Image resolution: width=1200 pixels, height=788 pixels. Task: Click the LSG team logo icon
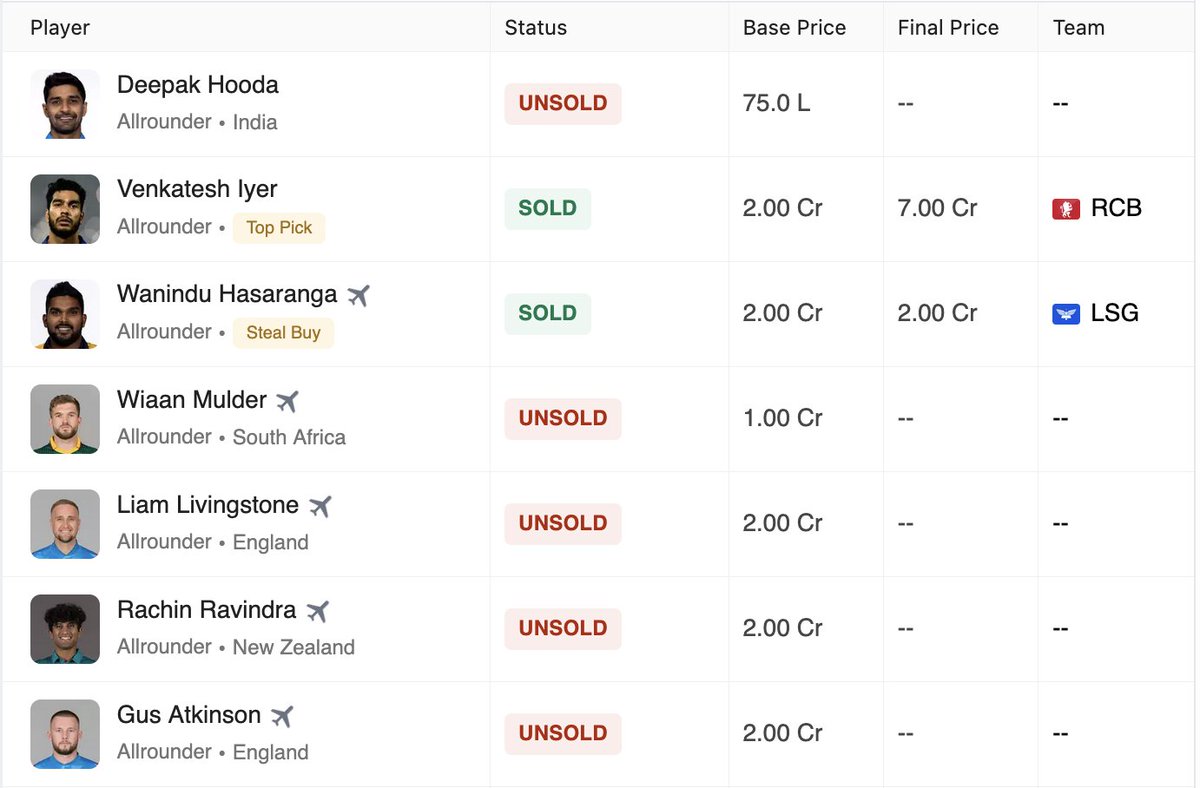(1066, 314)
